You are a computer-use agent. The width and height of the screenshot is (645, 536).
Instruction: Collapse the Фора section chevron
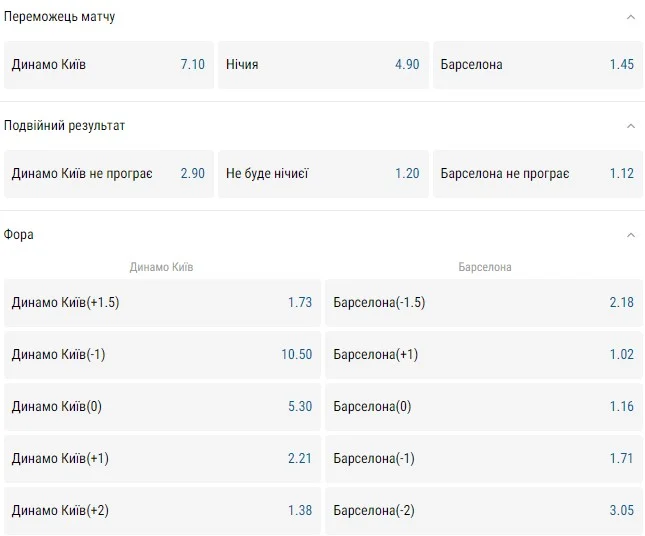630,235
